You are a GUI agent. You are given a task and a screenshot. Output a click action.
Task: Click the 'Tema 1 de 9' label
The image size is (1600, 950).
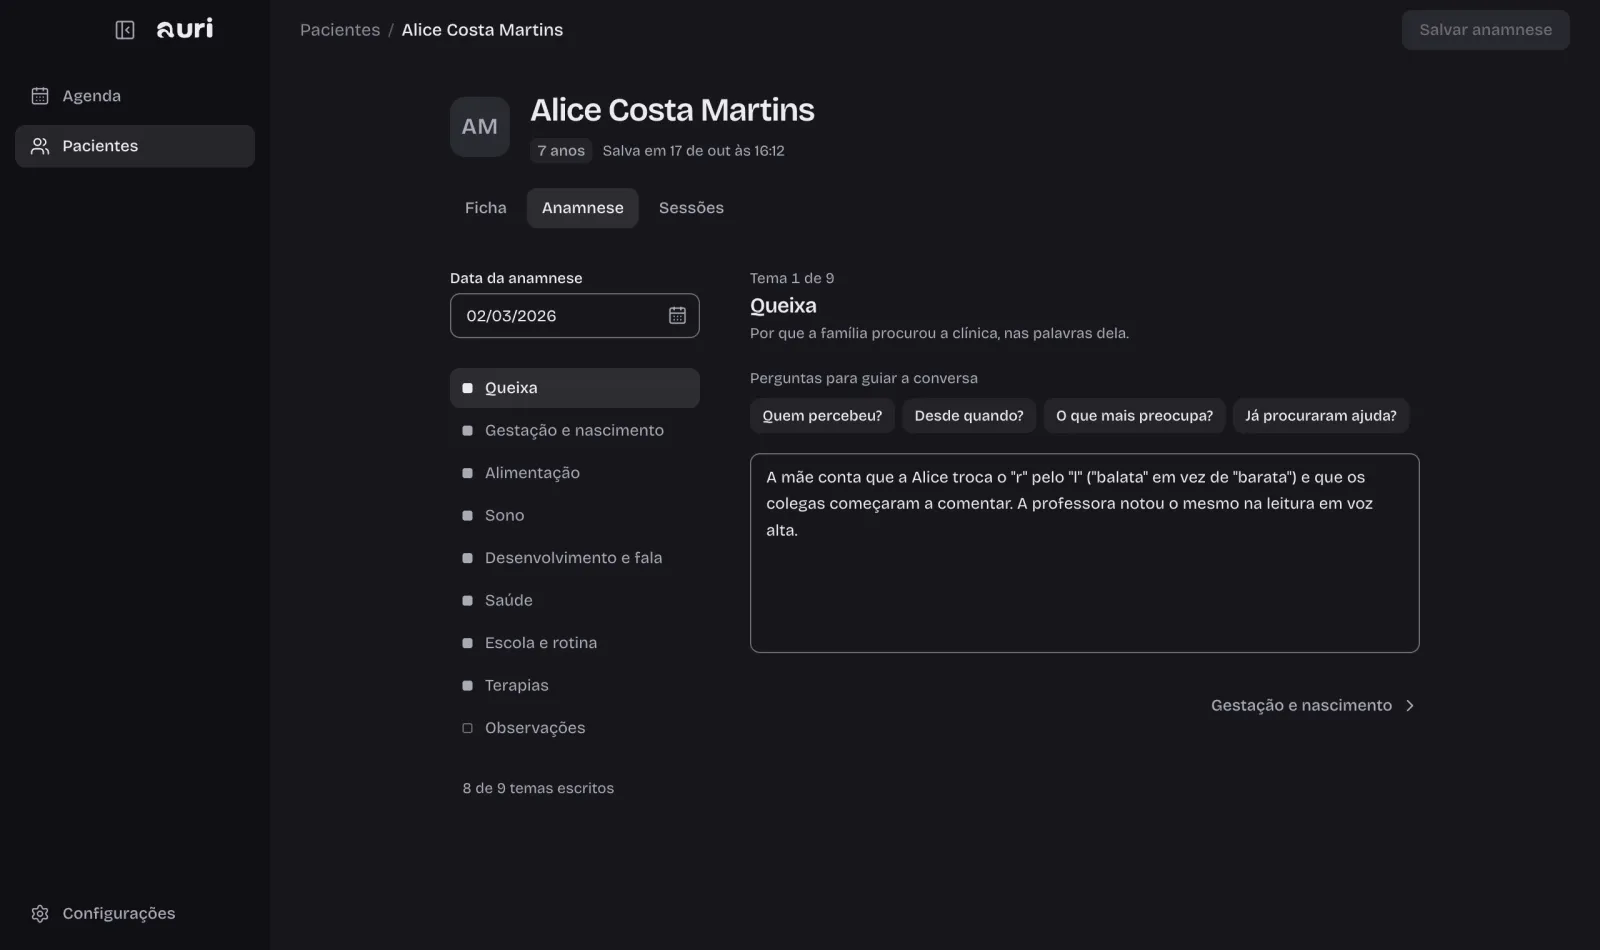click(x=792, y=278)
